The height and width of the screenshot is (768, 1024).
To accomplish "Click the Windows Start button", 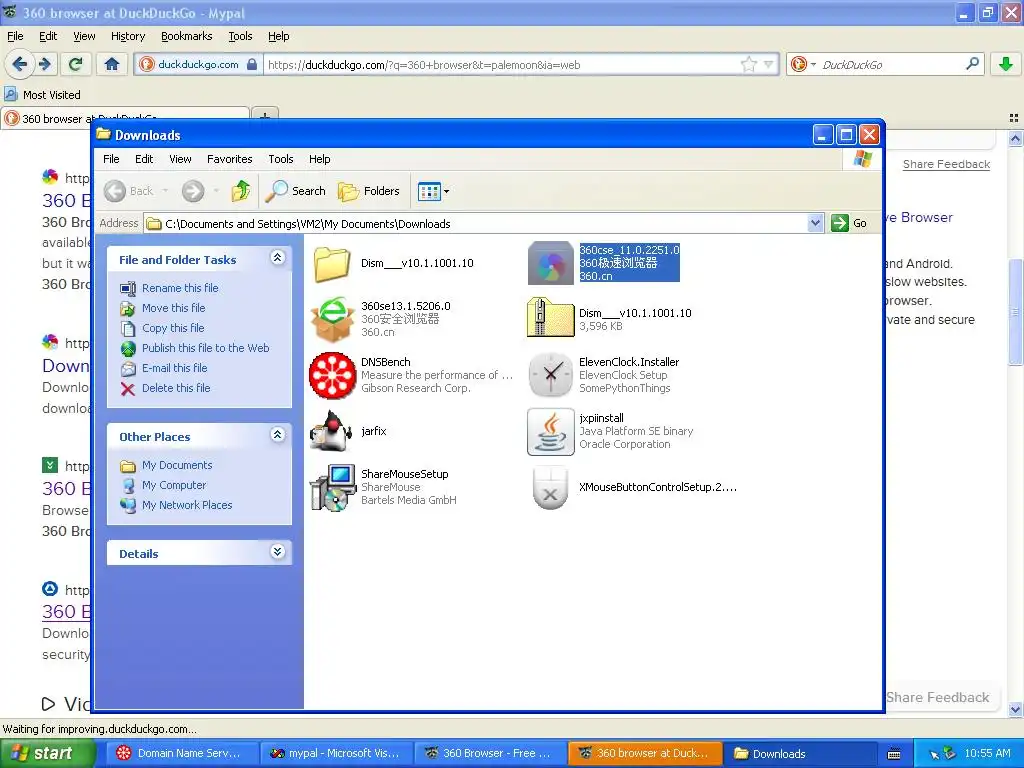I will [47, 753].
